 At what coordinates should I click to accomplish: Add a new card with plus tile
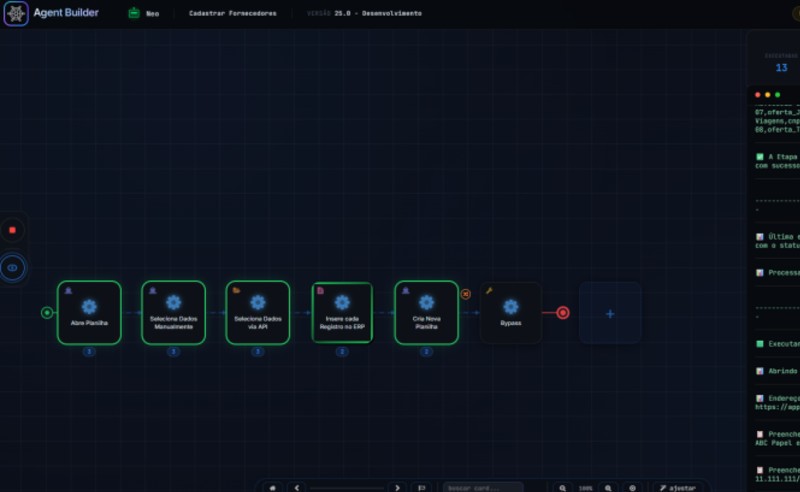click(x=610, y=313)
